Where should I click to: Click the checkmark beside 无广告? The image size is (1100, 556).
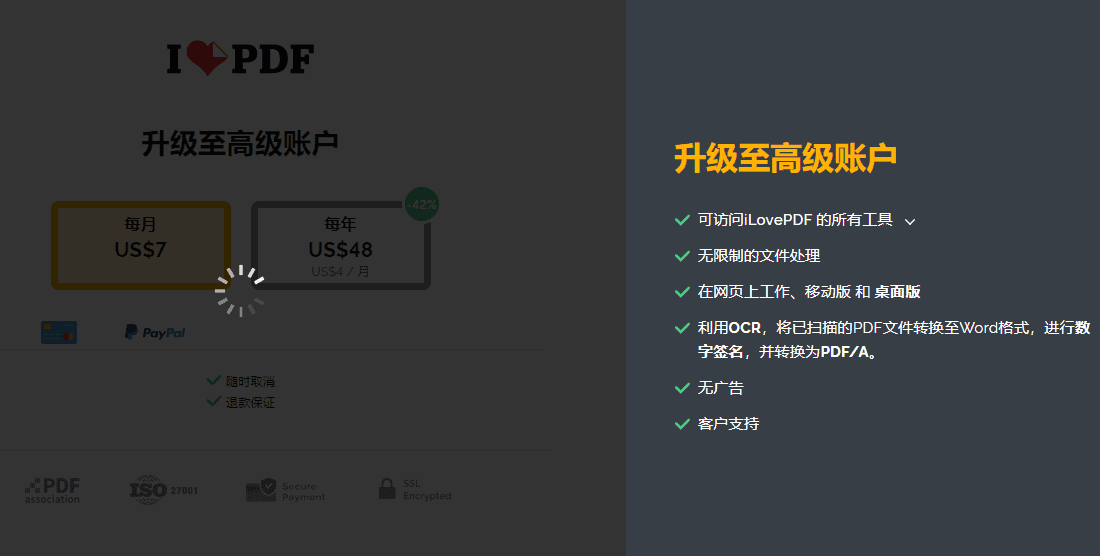682,388
